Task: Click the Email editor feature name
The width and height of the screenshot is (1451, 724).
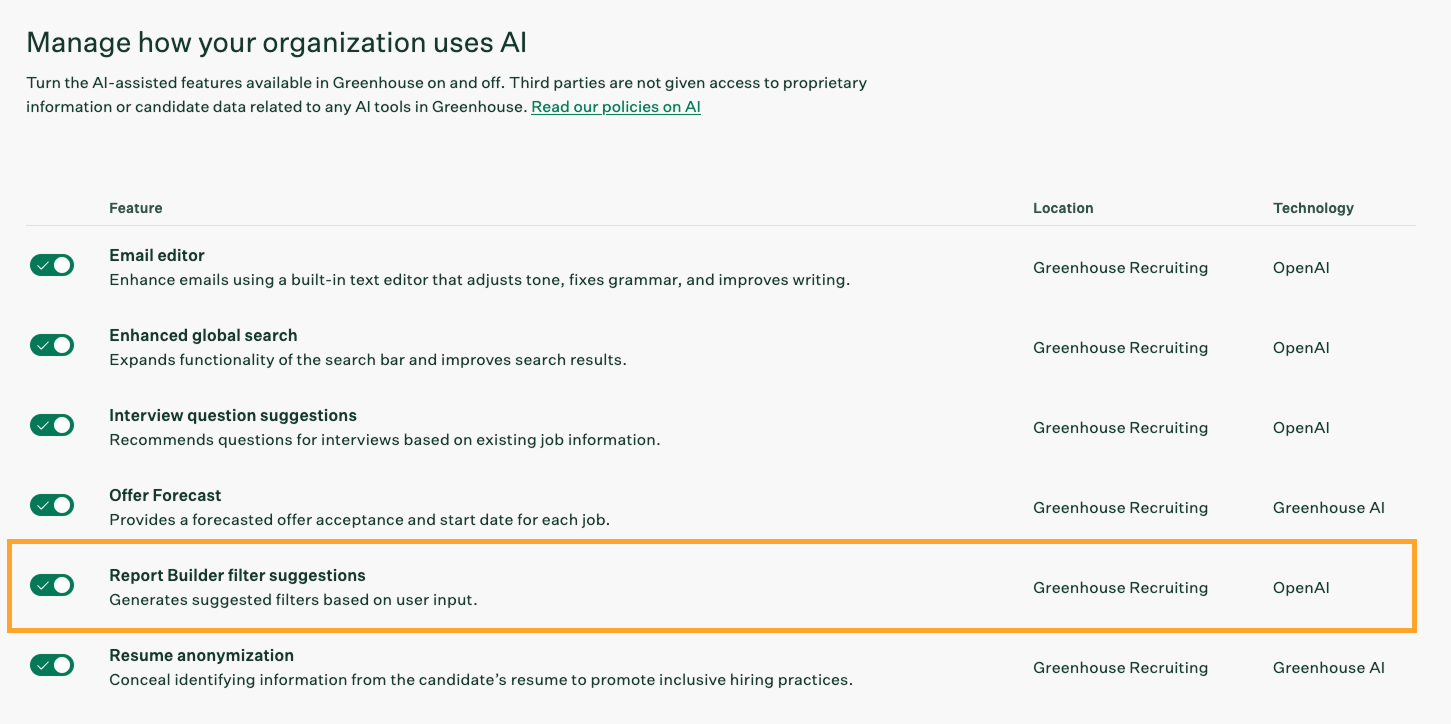Action: 156,255
